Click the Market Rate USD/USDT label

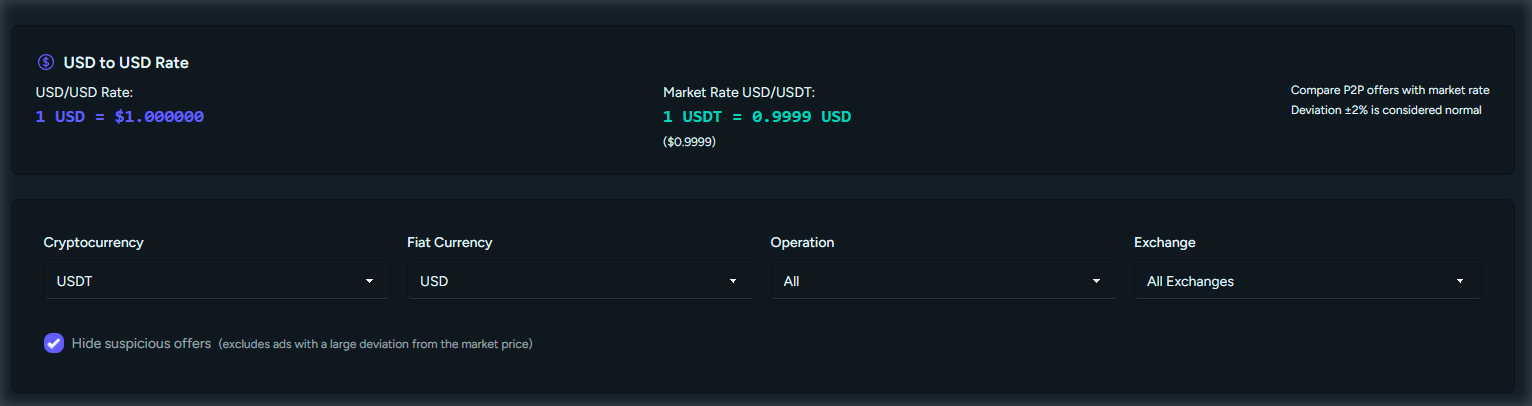tap(739, 92)
